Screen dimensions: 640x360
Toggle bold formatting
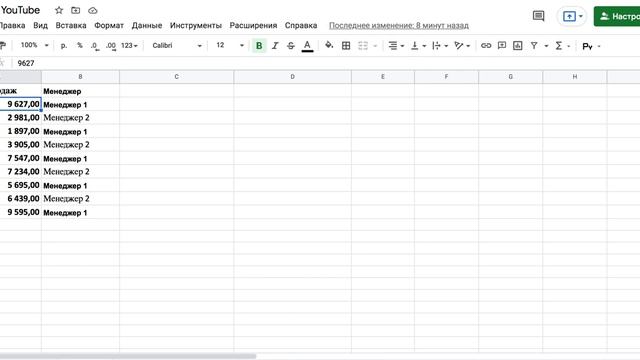[259, 46]
